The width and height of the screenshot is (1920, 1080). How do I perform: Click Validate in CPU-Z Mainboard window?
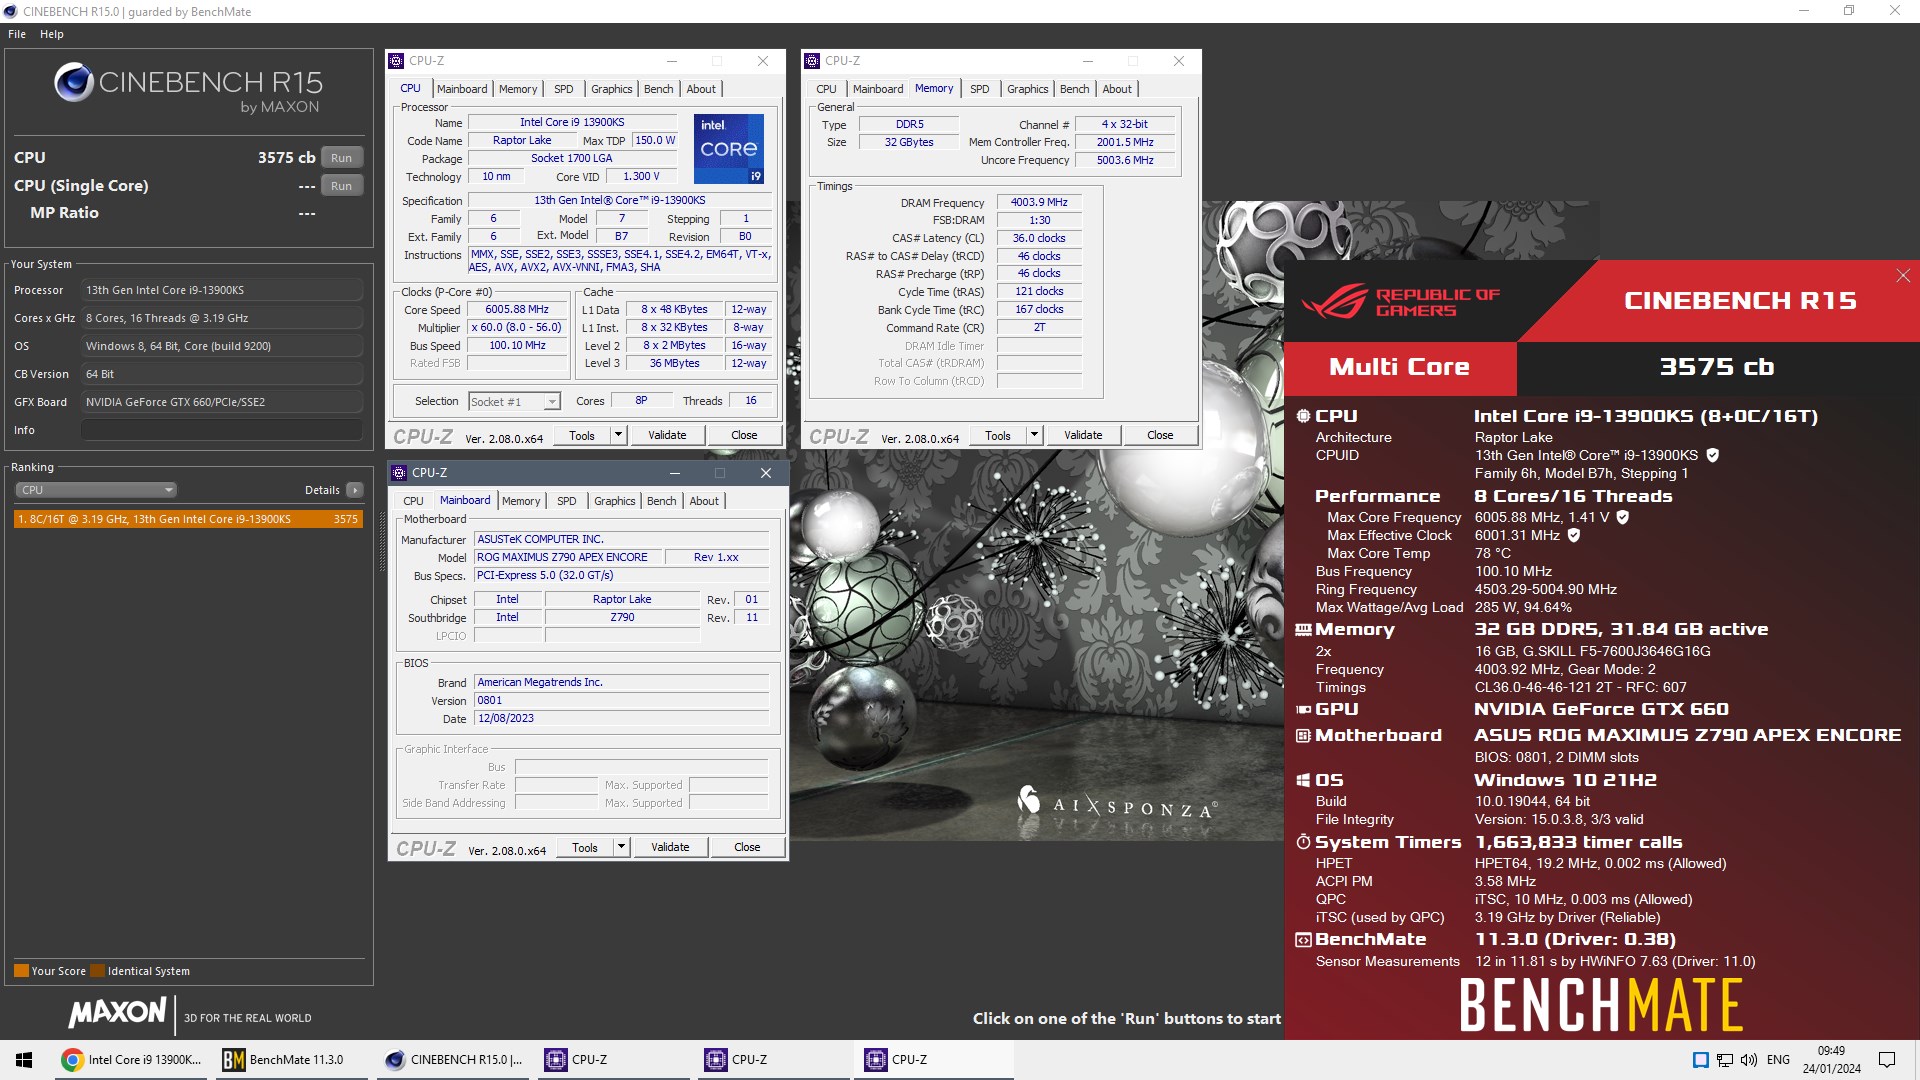(670, 847)
